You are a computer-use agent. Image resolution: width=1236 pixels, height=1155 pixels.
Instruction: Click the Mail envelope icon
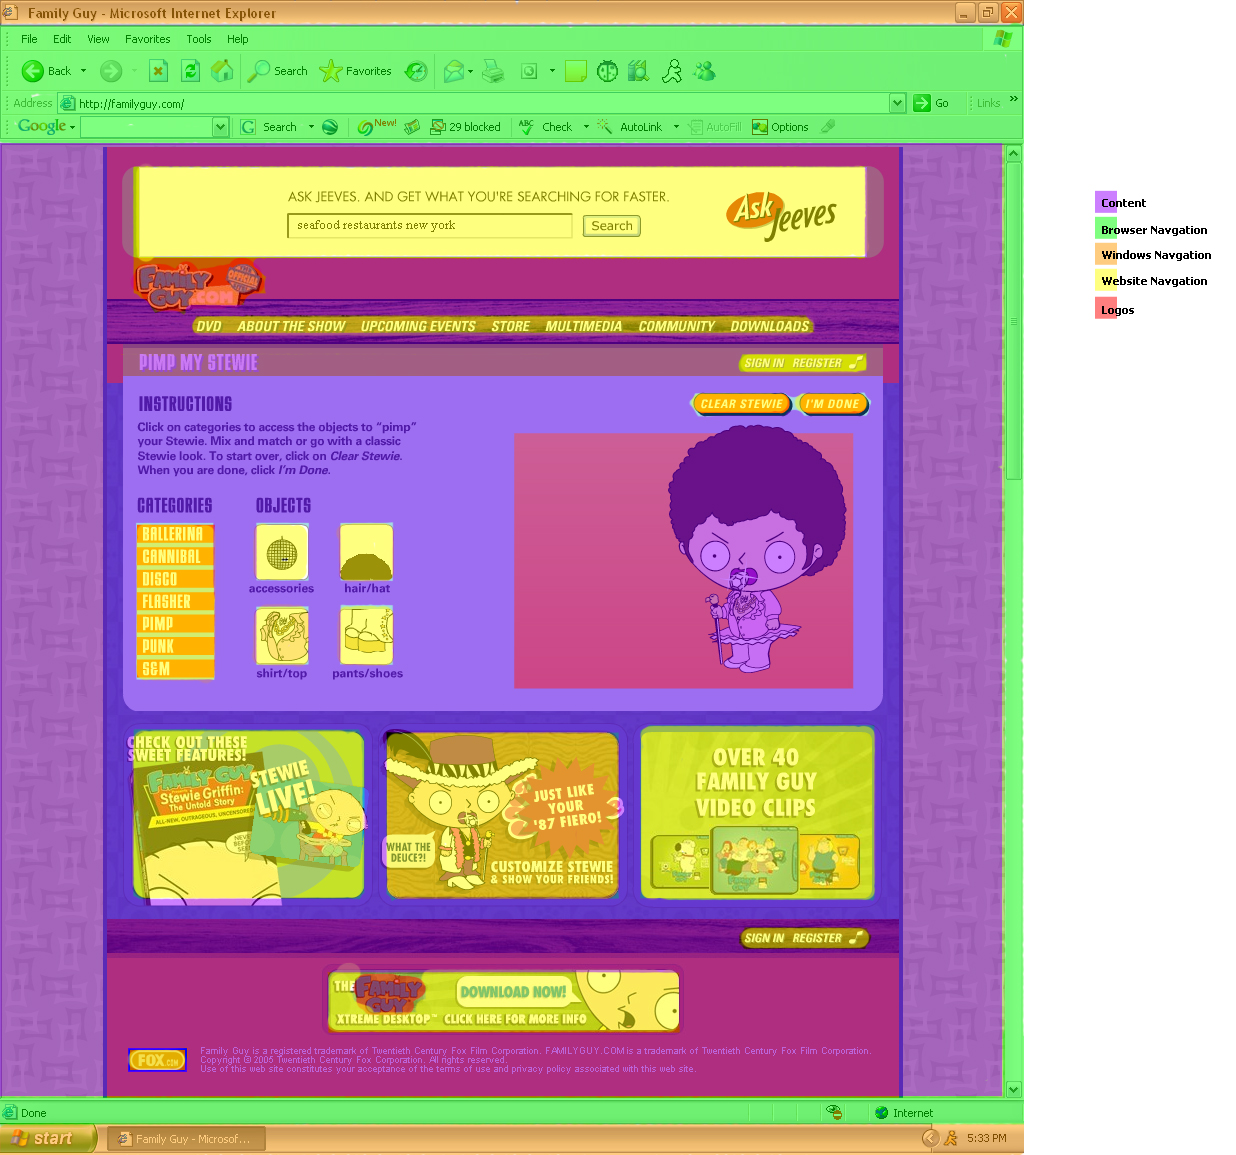click(454, 71)
